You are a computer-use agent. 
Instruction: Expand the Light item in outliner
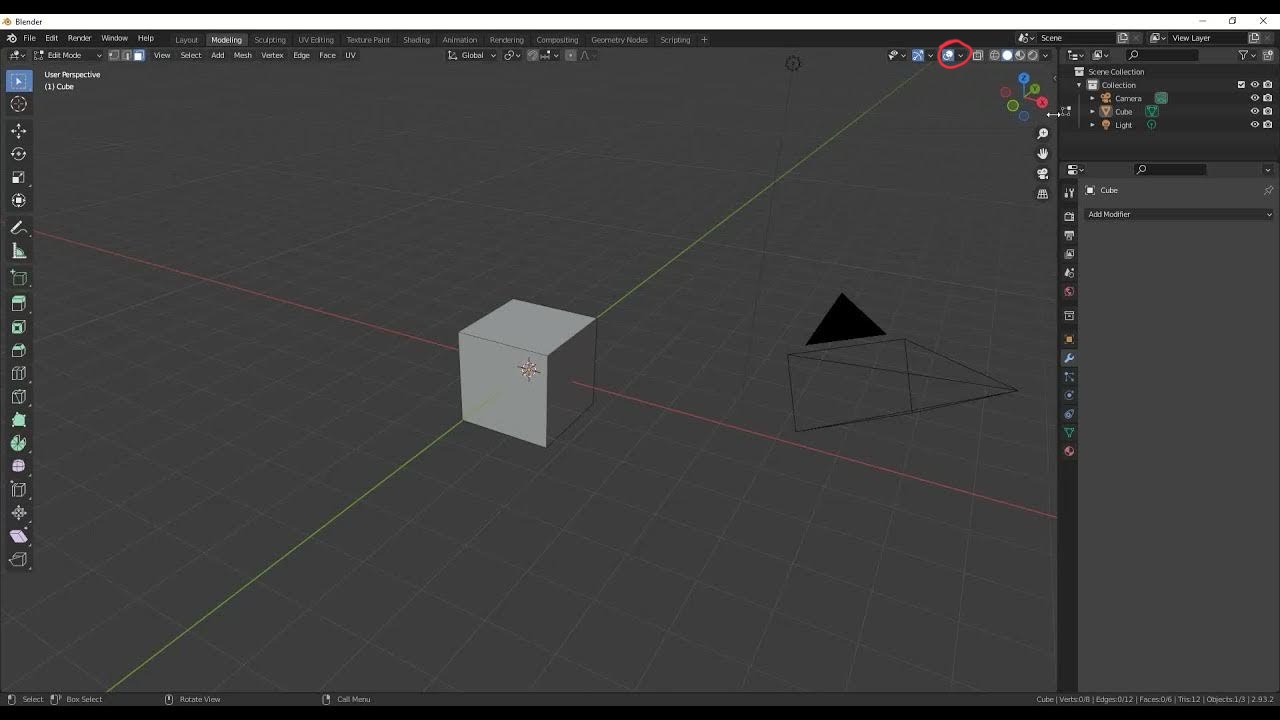tap(1092, 125)
